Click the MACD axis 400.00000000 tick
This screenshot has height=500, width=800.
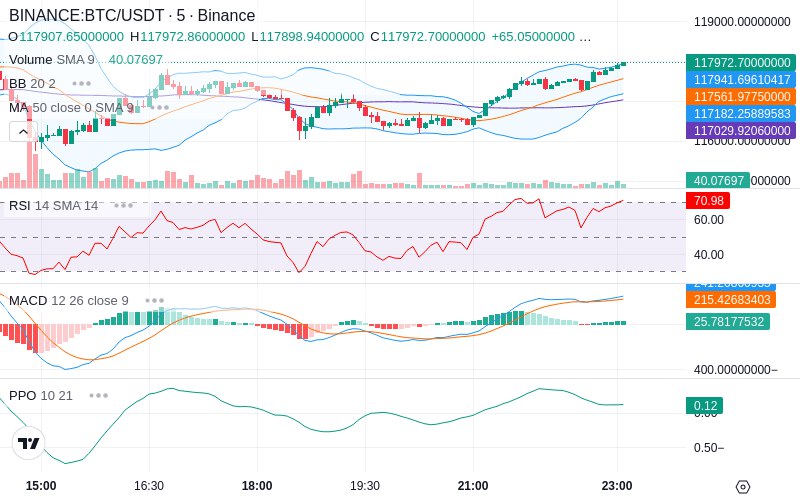735,370
